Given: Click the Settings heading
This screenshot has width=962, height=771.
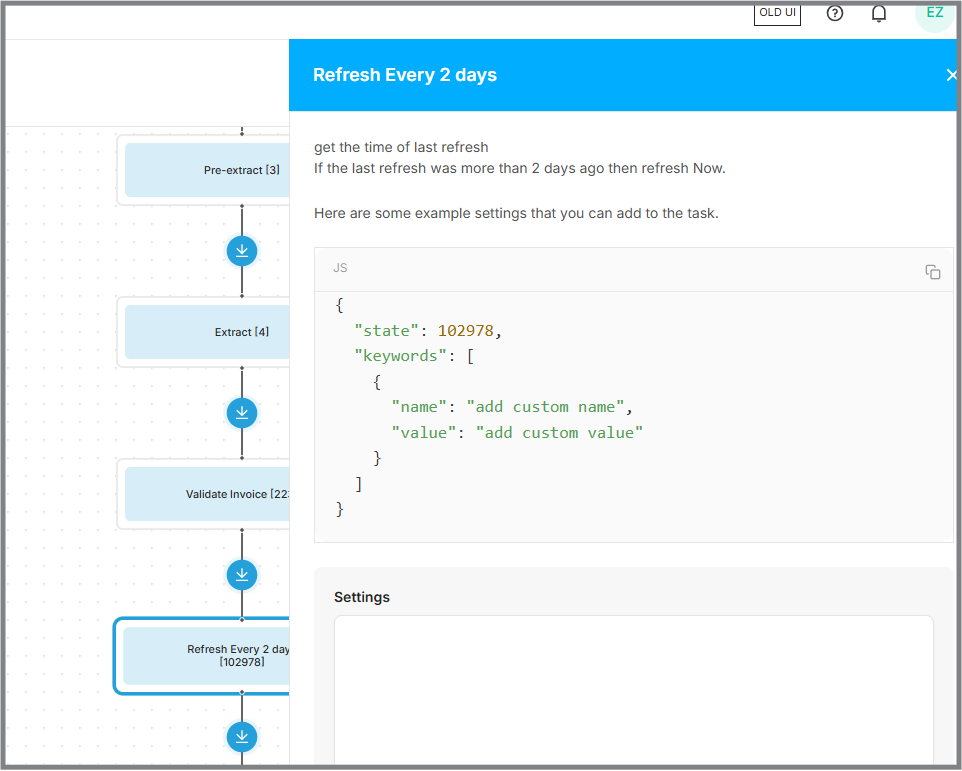Looking at the screenshot, I should tap(362, 597).
